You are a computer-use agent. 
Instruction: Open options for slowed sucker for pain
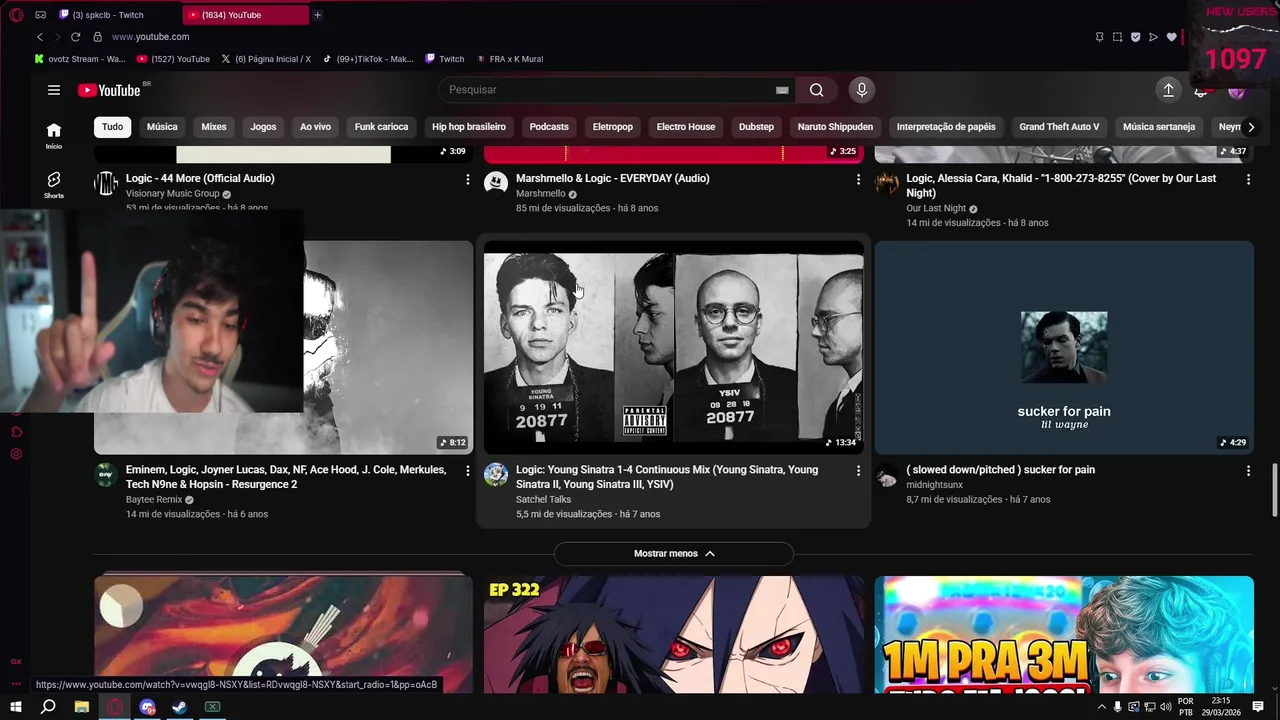click(x=1248, y=470)
